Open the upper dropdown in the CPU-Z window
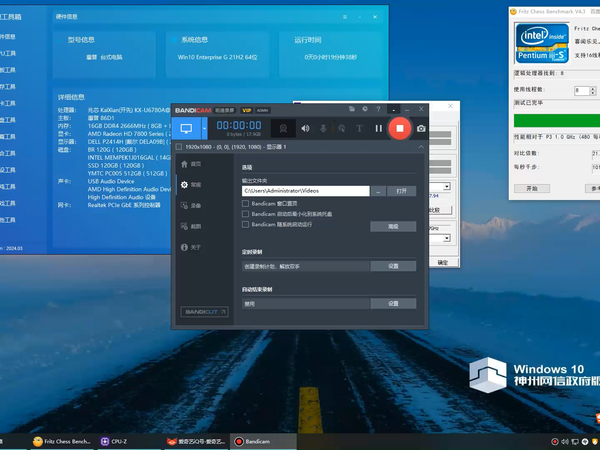 point(446,186)
